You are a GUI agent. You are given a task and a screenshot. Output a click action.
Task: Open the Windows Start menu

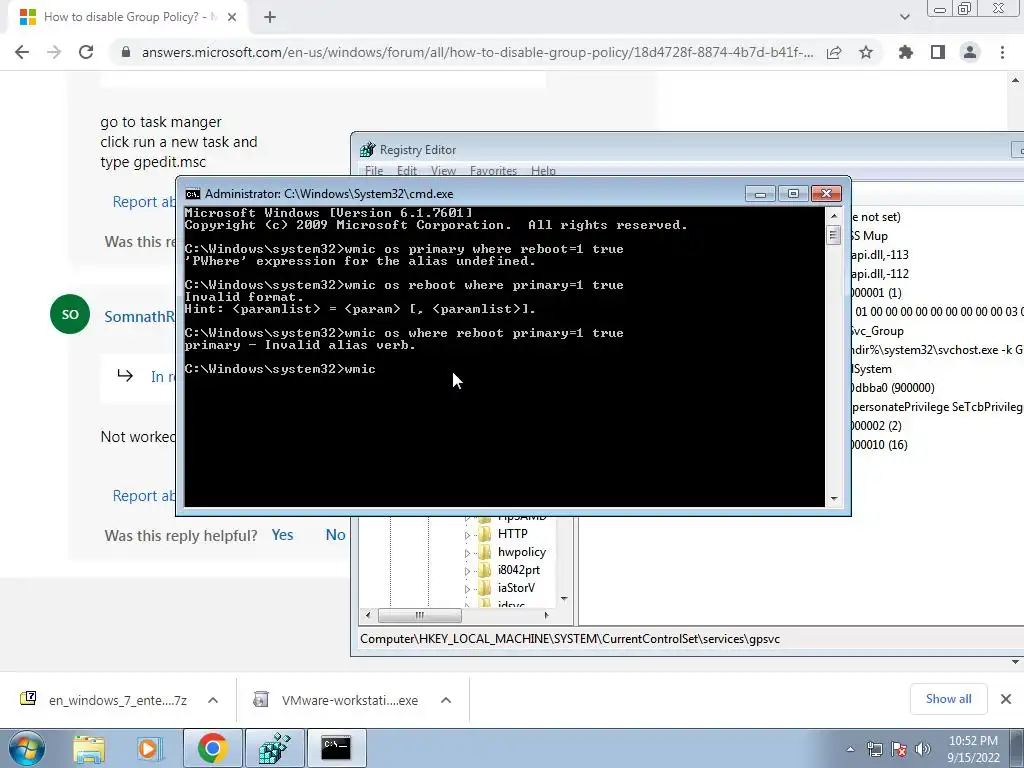click(x=26, y=748)
